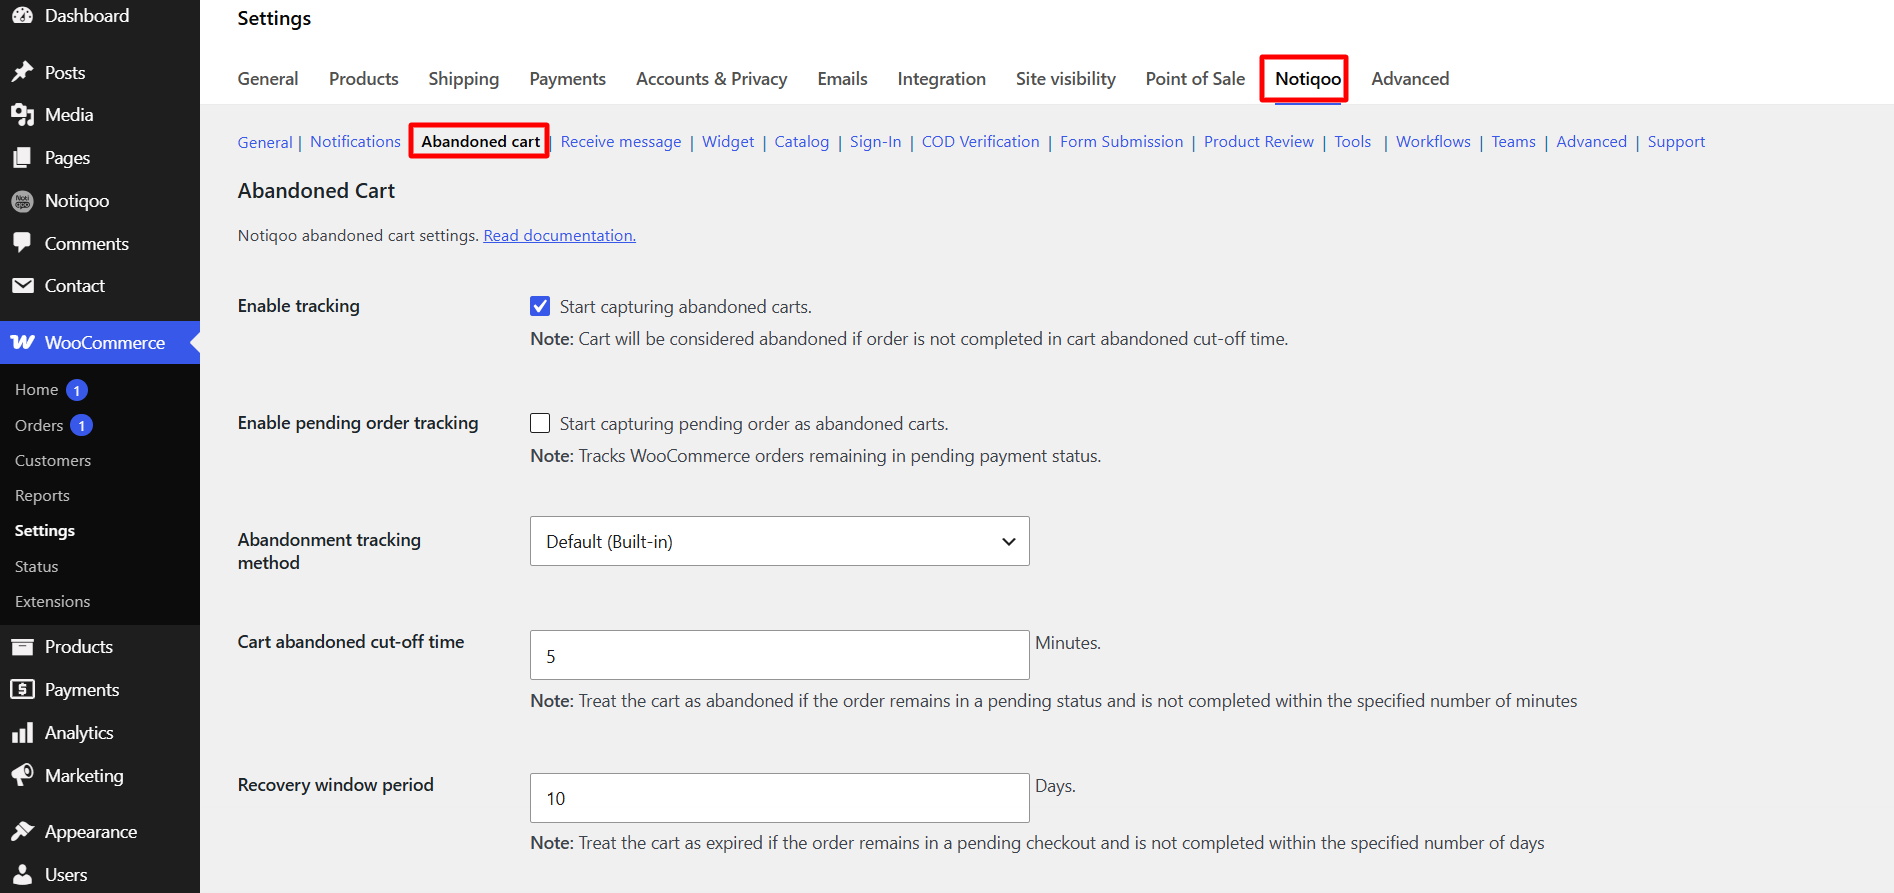Viewport: 1894px width, 893px height.
Task: Open Notiqoo General sub-section link
Action: 265,142
